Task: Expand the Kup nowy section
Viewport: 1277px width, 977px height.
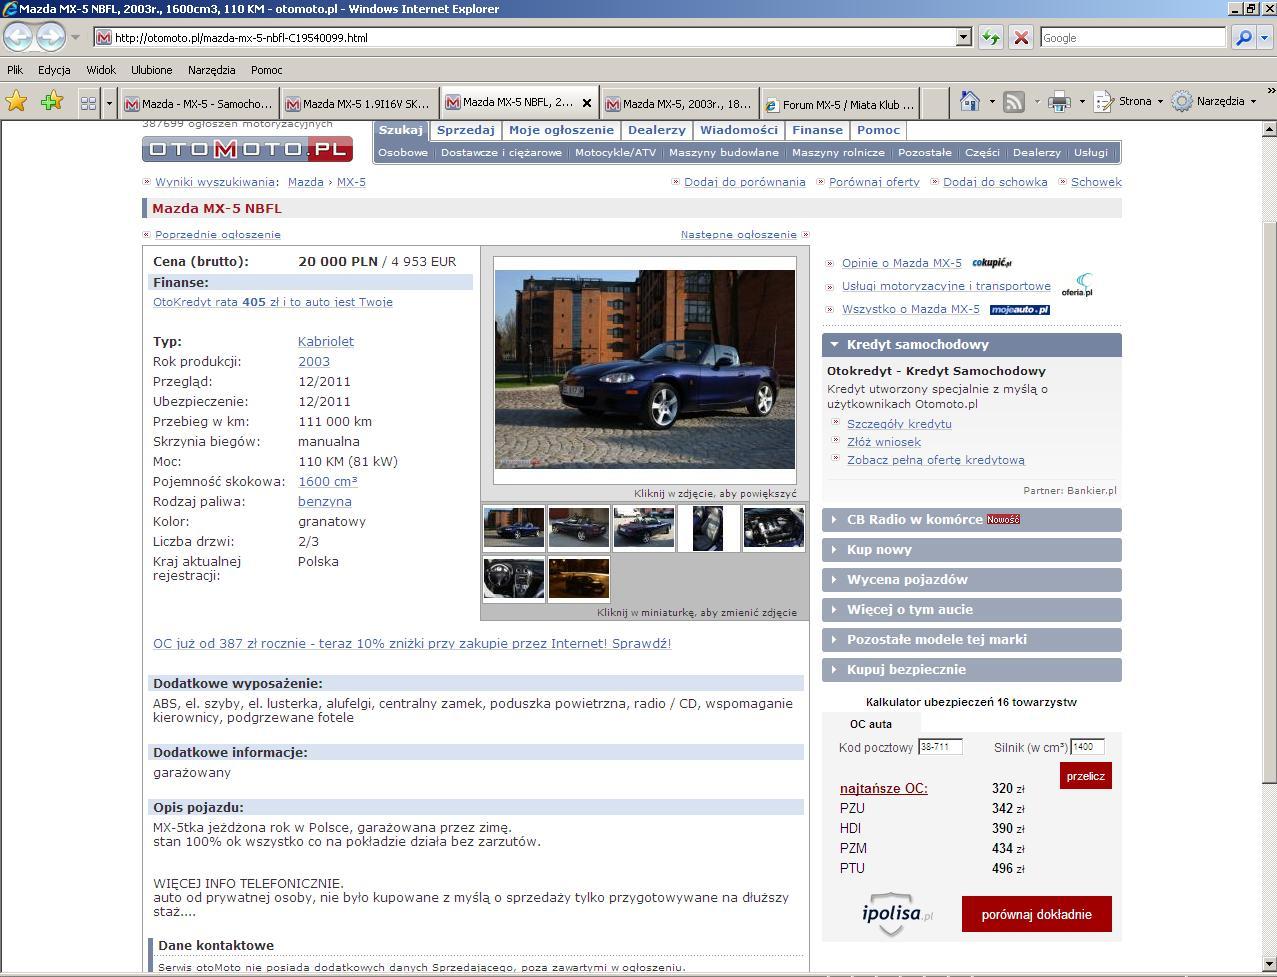Action: pos(972,549)
